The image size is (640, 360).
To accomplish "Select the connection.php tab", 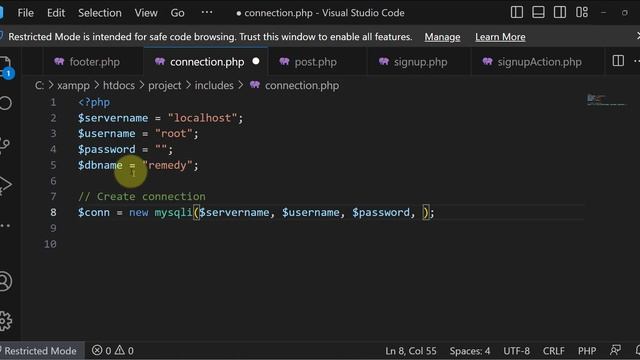I will tap(206, 62).
